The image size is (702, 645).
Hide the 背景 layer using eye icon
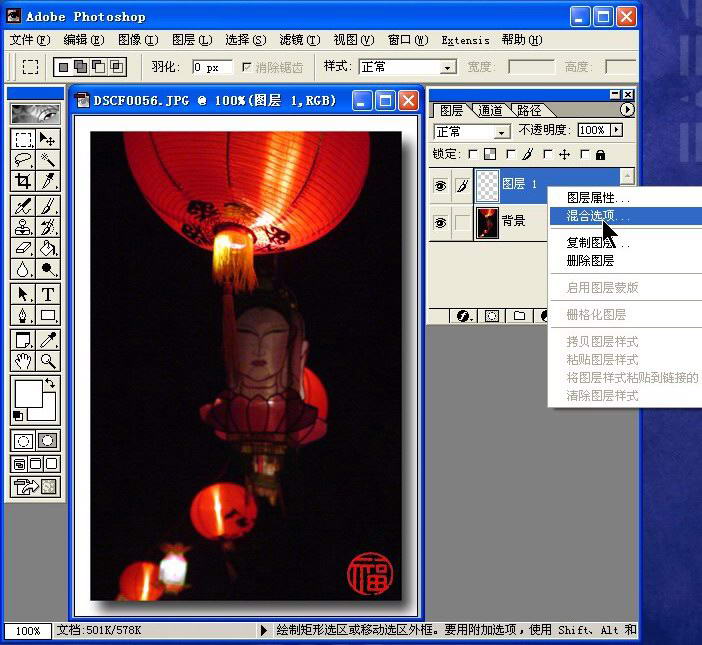click(x=440, y=222)
